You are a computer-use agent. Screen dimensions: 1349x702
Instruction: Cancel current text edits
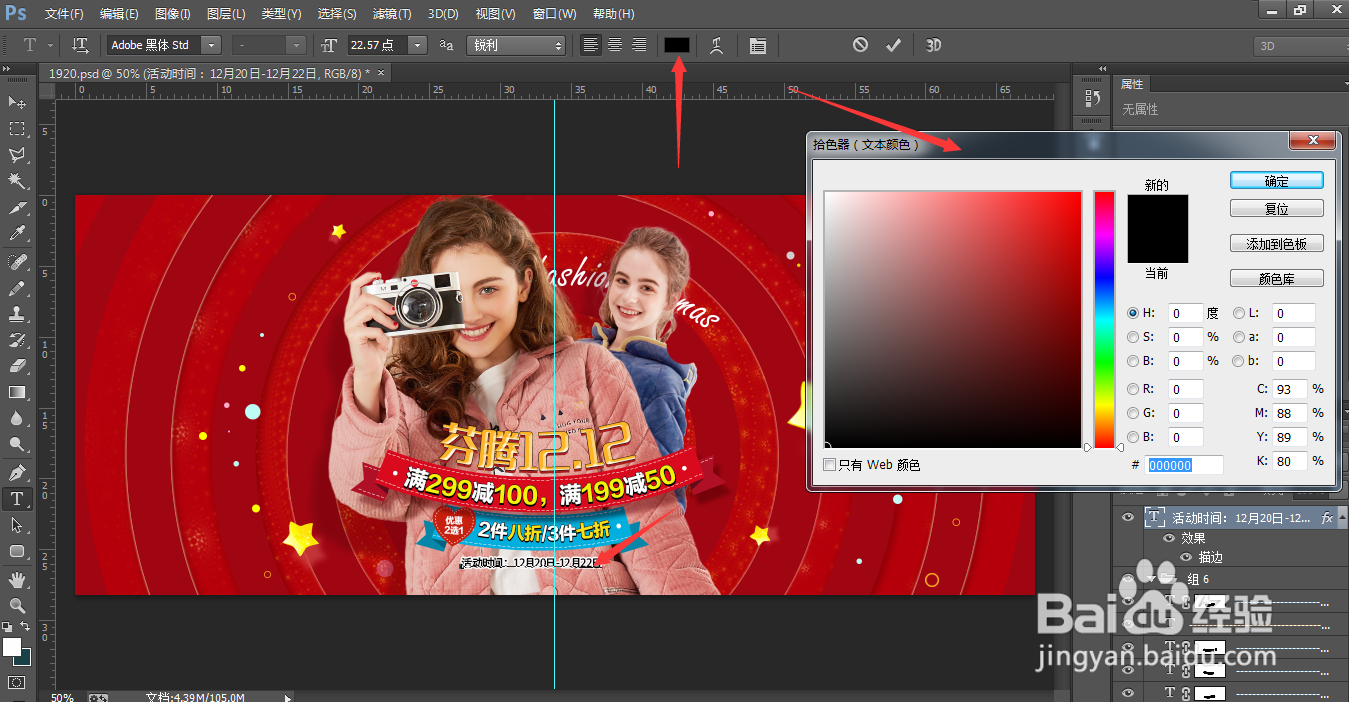(860, 45)
